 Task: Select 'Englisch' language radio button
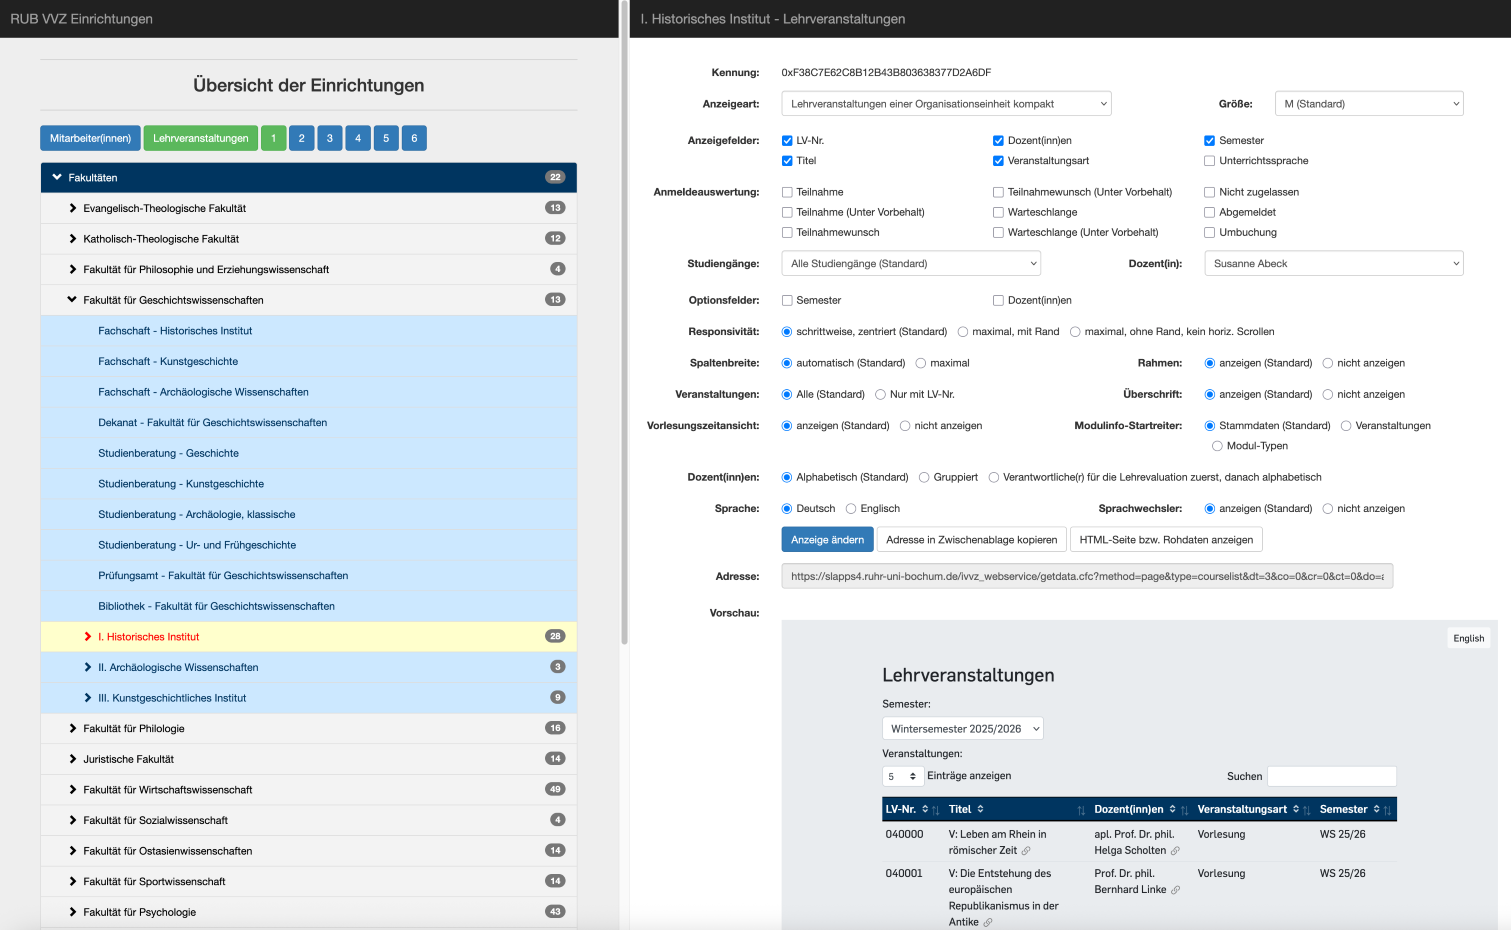click(x=851, y=509)
